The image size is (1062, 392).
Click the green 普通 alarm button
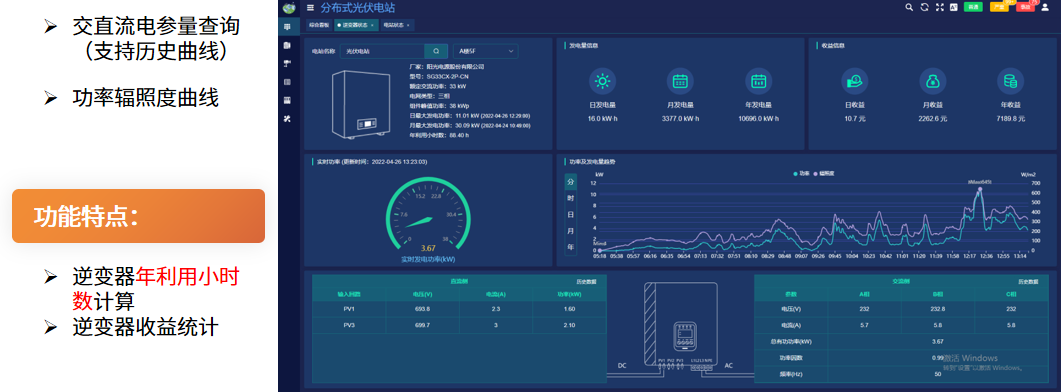tap(973, 7)
